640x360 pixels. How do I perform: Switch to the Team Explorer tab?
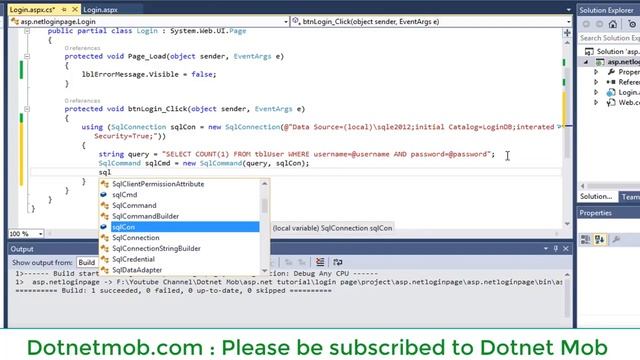coord(630,197)
